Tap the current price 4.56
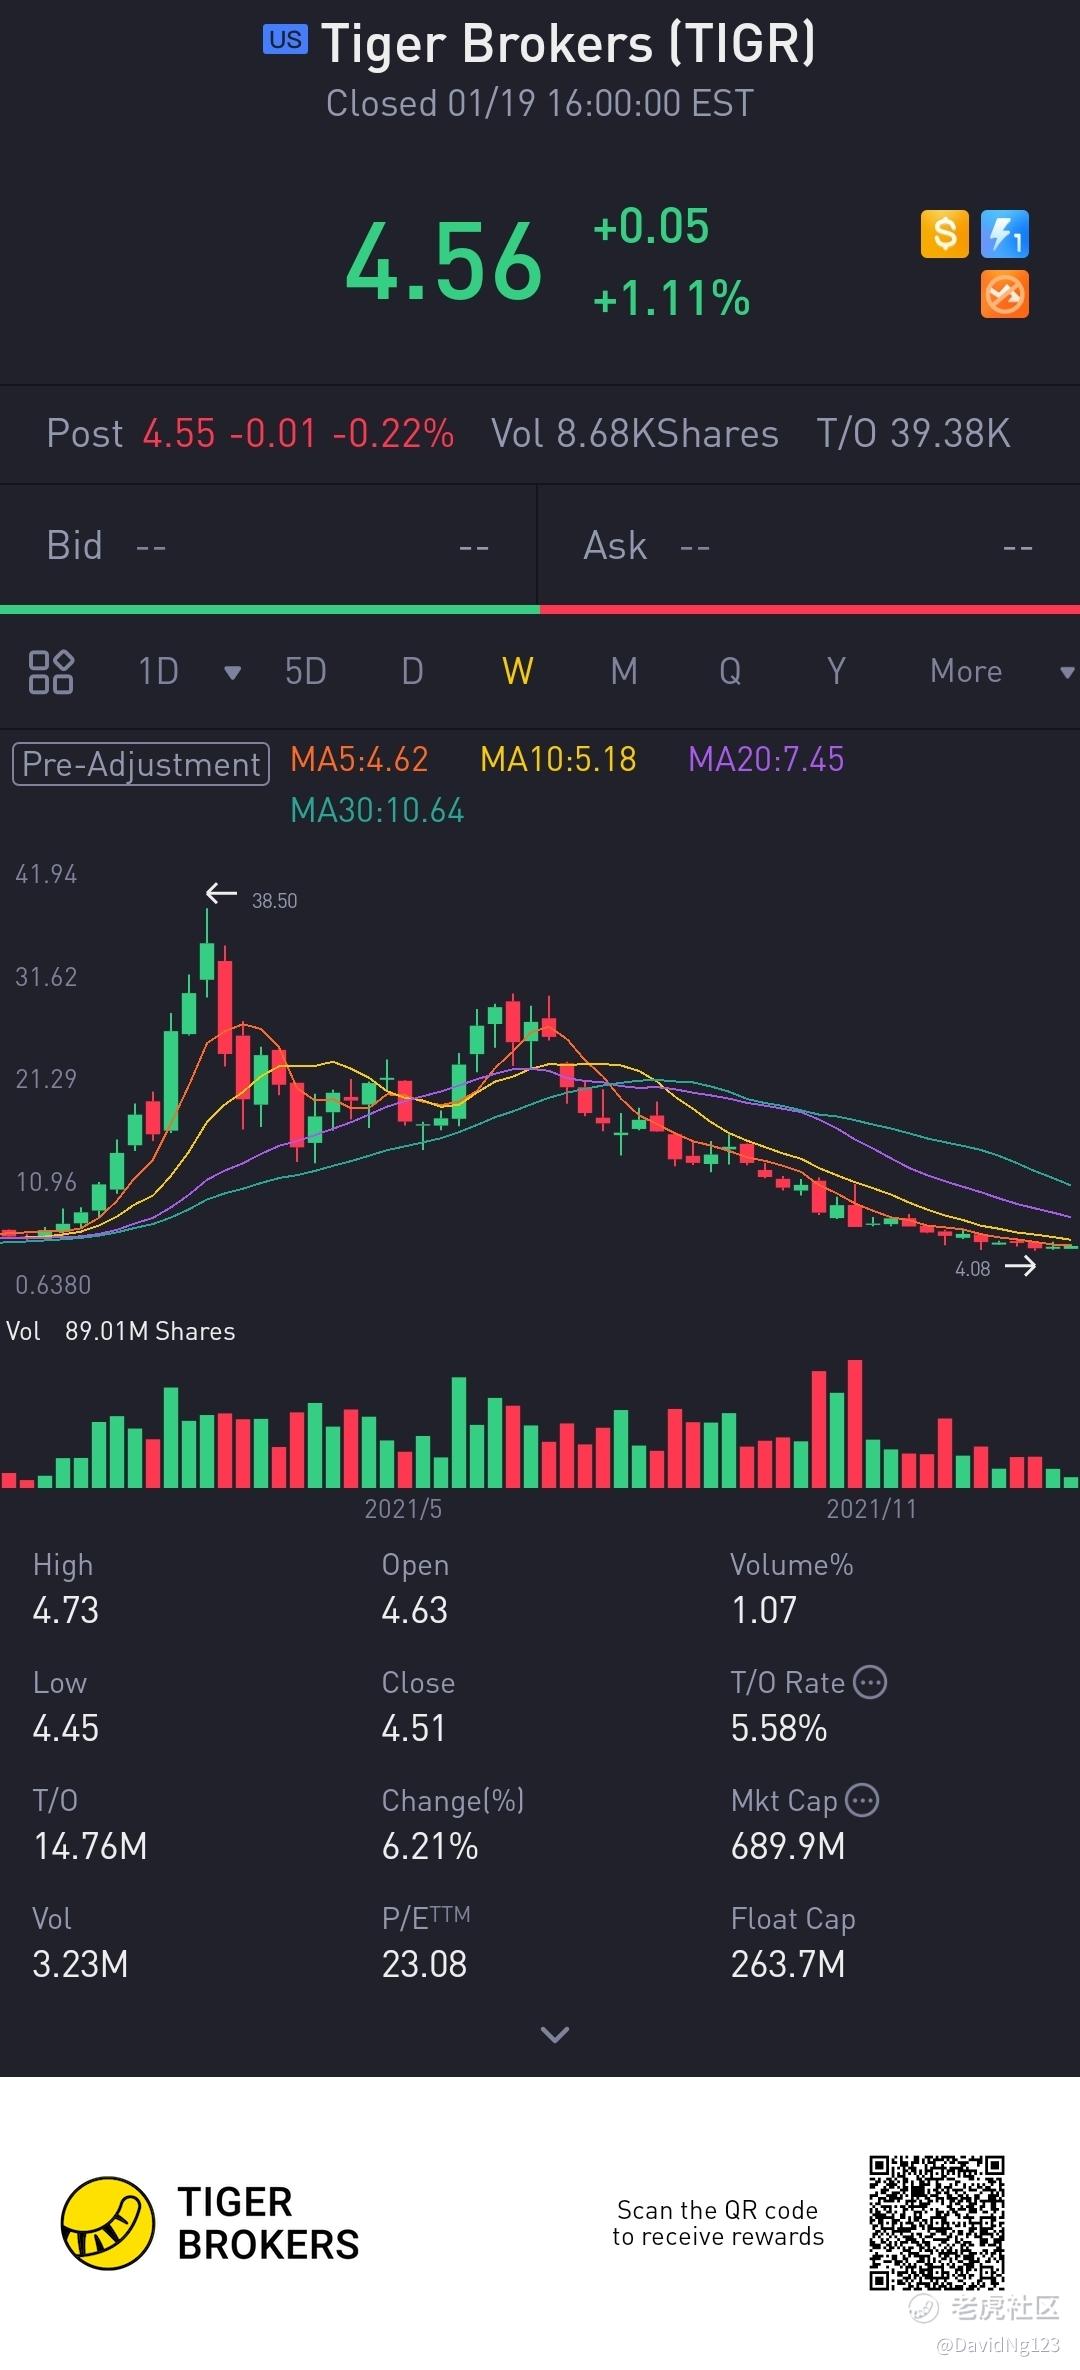The height and width of the screenshot is (2370, 1080). [x=444, y=262]
